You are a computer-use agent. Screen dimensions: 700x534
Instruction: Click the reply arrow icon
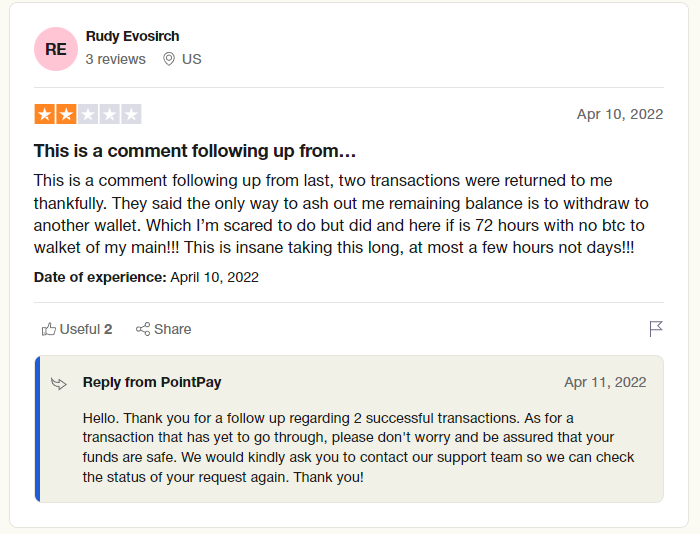59,384
